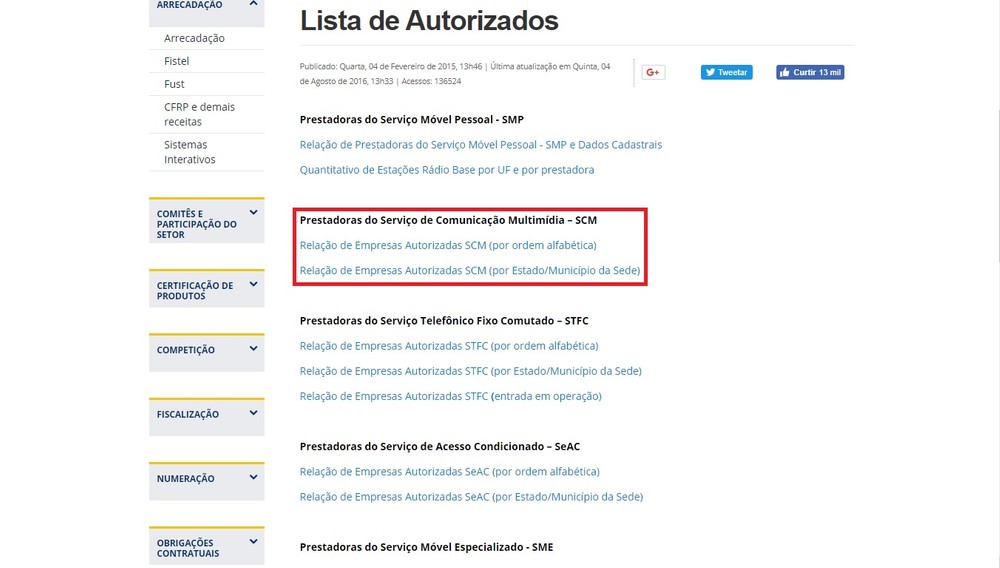Click the Fiscalização section header label
The width and height of the screenshot is (1000, 568).
coord(188,414)
